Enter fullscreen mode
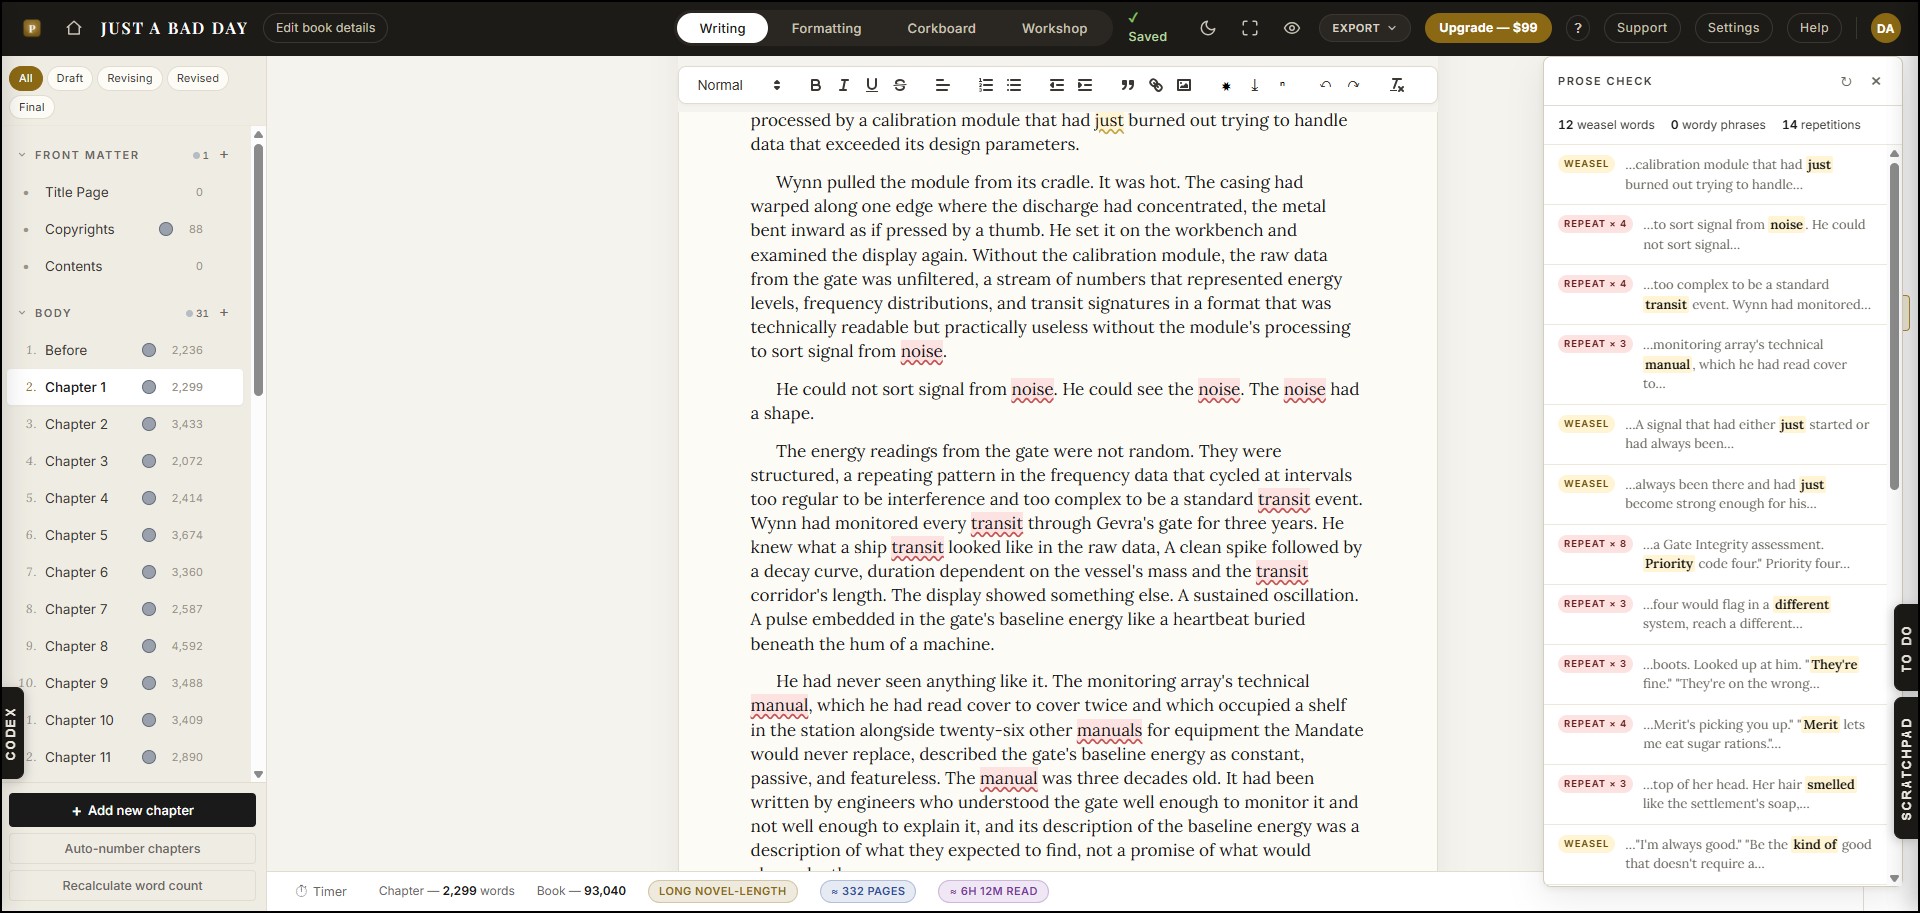 pos(1249,28)
